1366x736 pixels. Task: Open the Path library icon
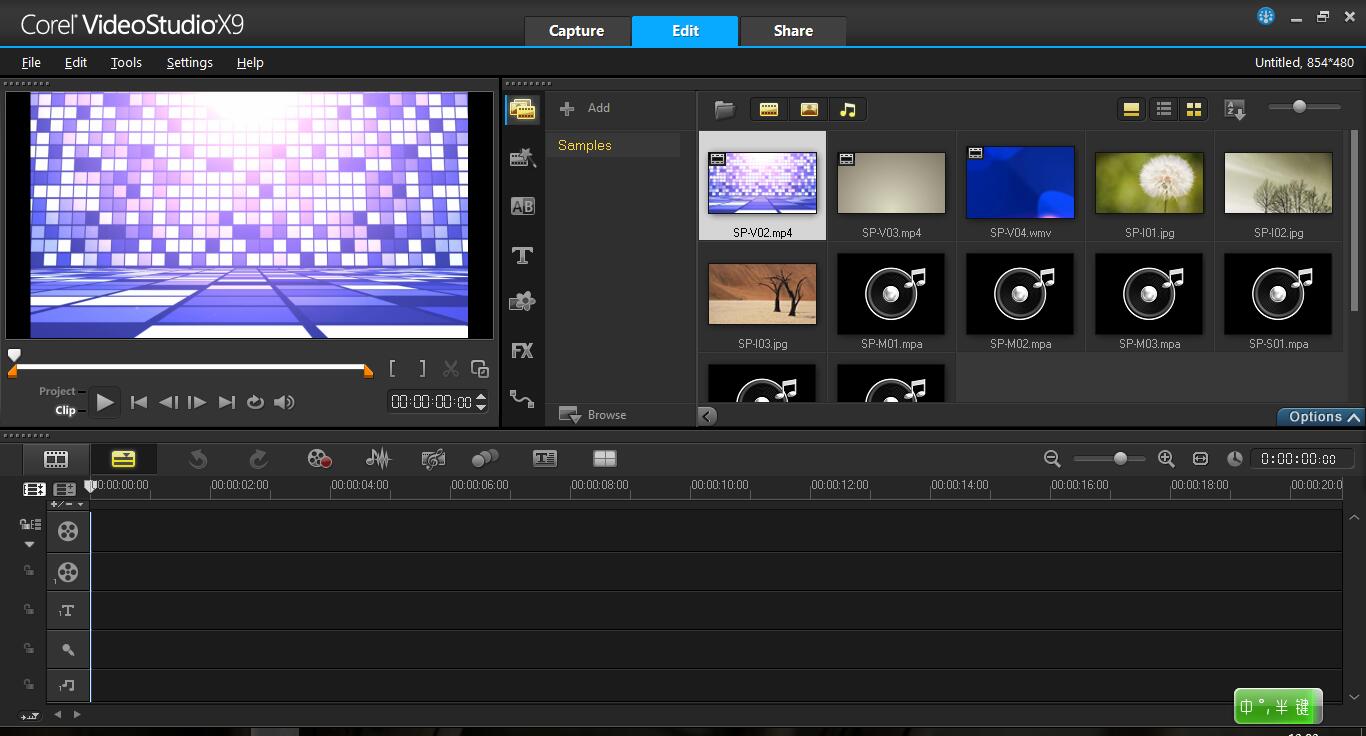tap(522, 399)
